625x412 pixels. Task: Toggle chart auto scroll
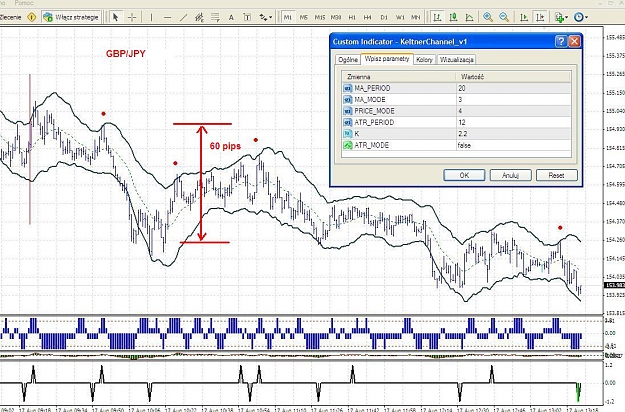525,17
